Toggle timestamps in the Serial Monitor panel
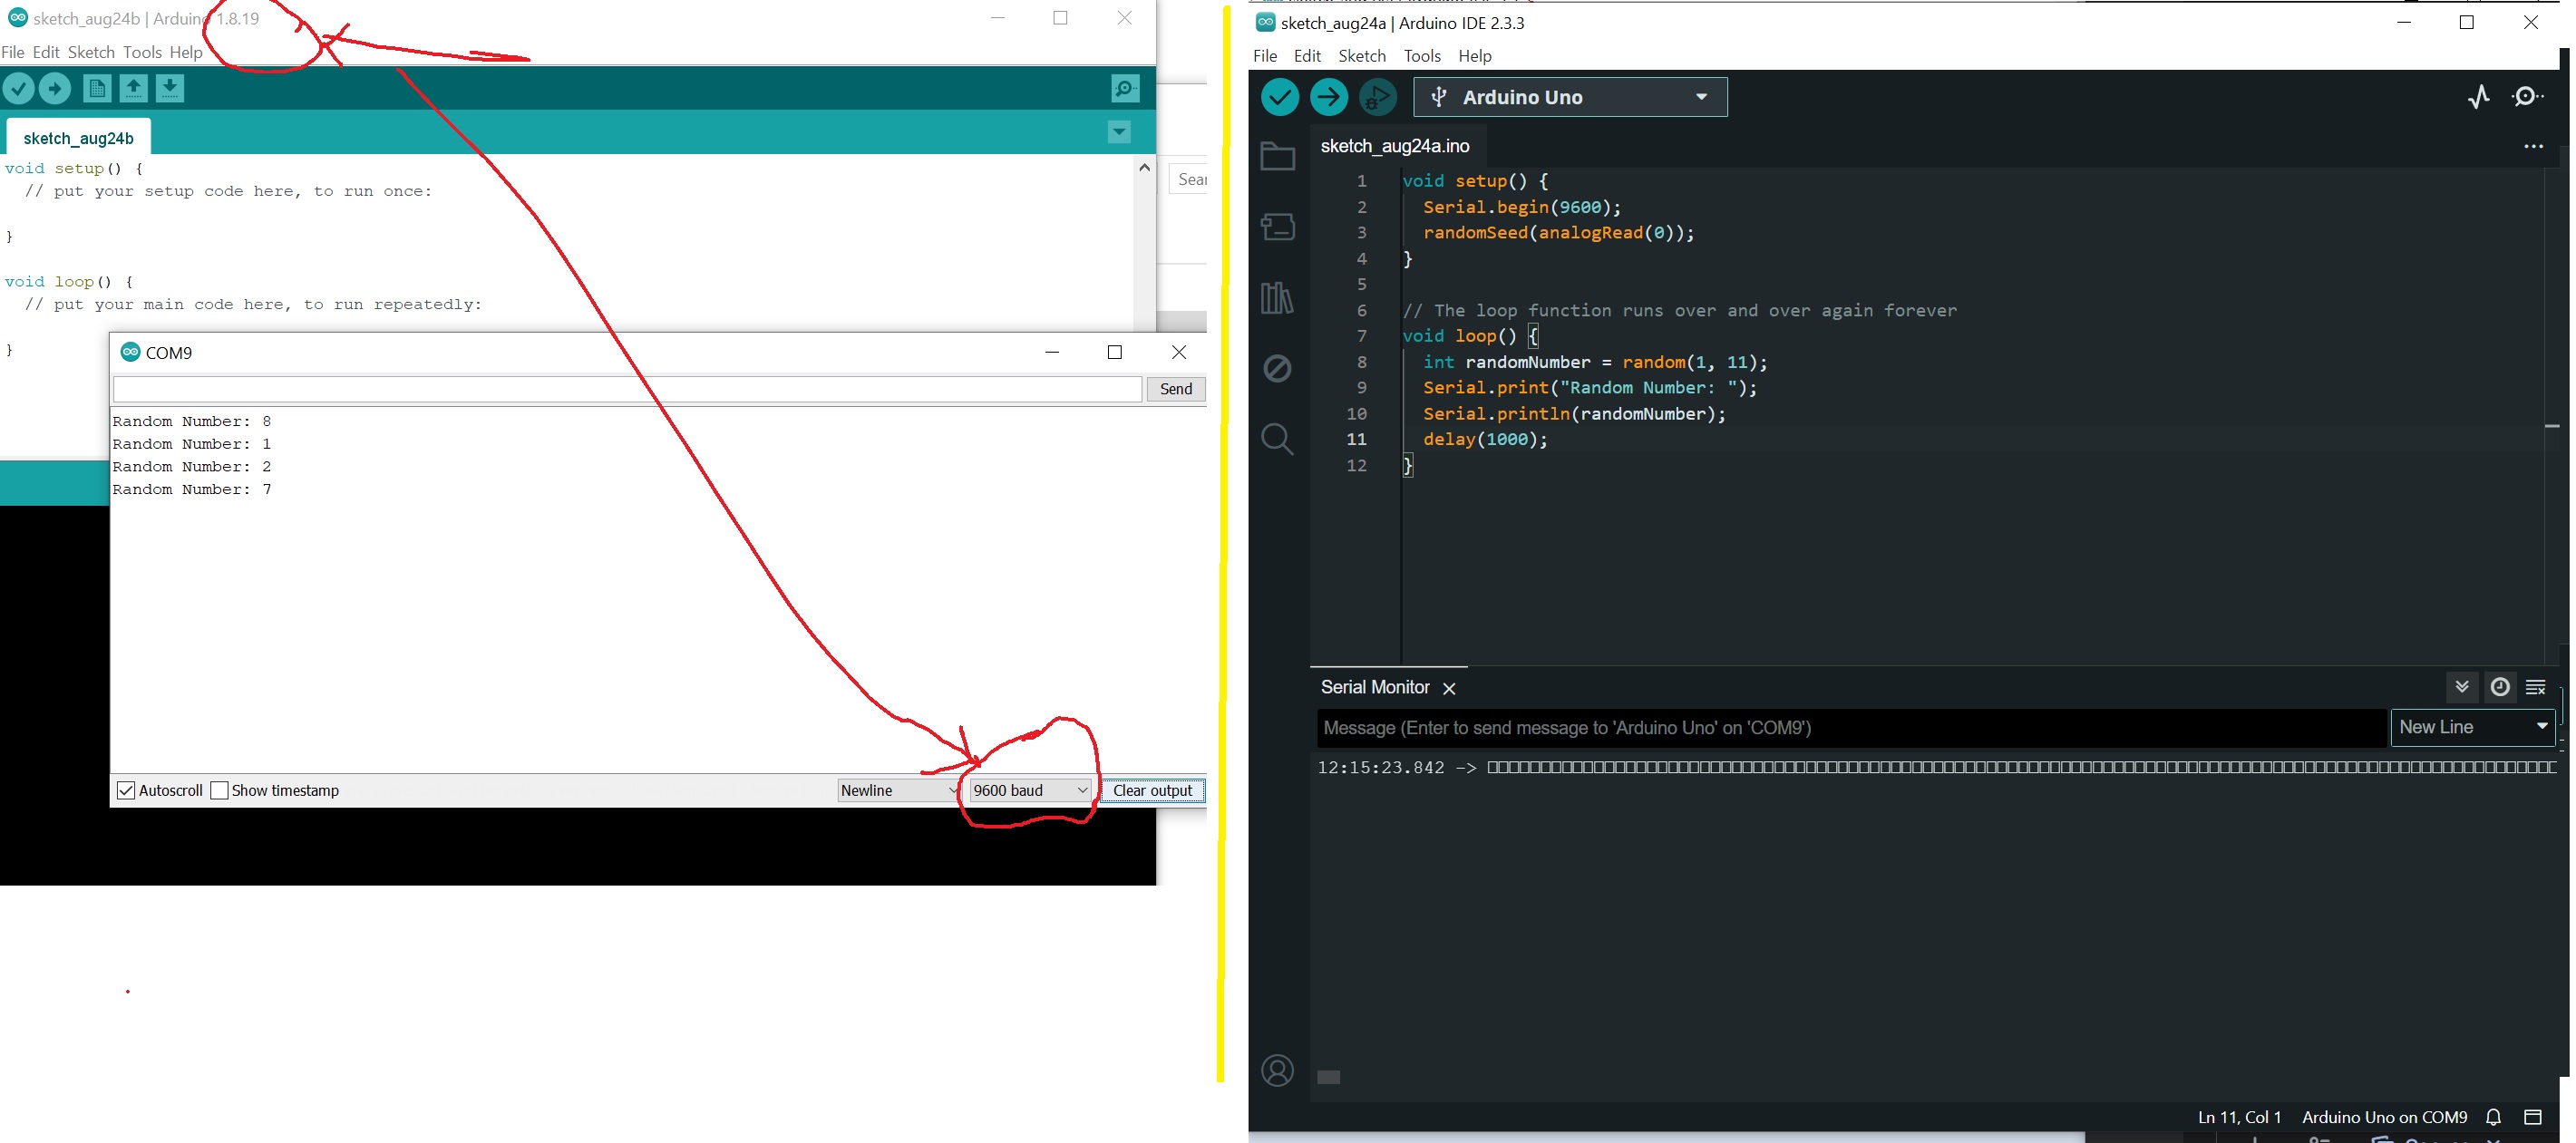The height and width of the screenshot is (1143, 2576). point(2500,687)
